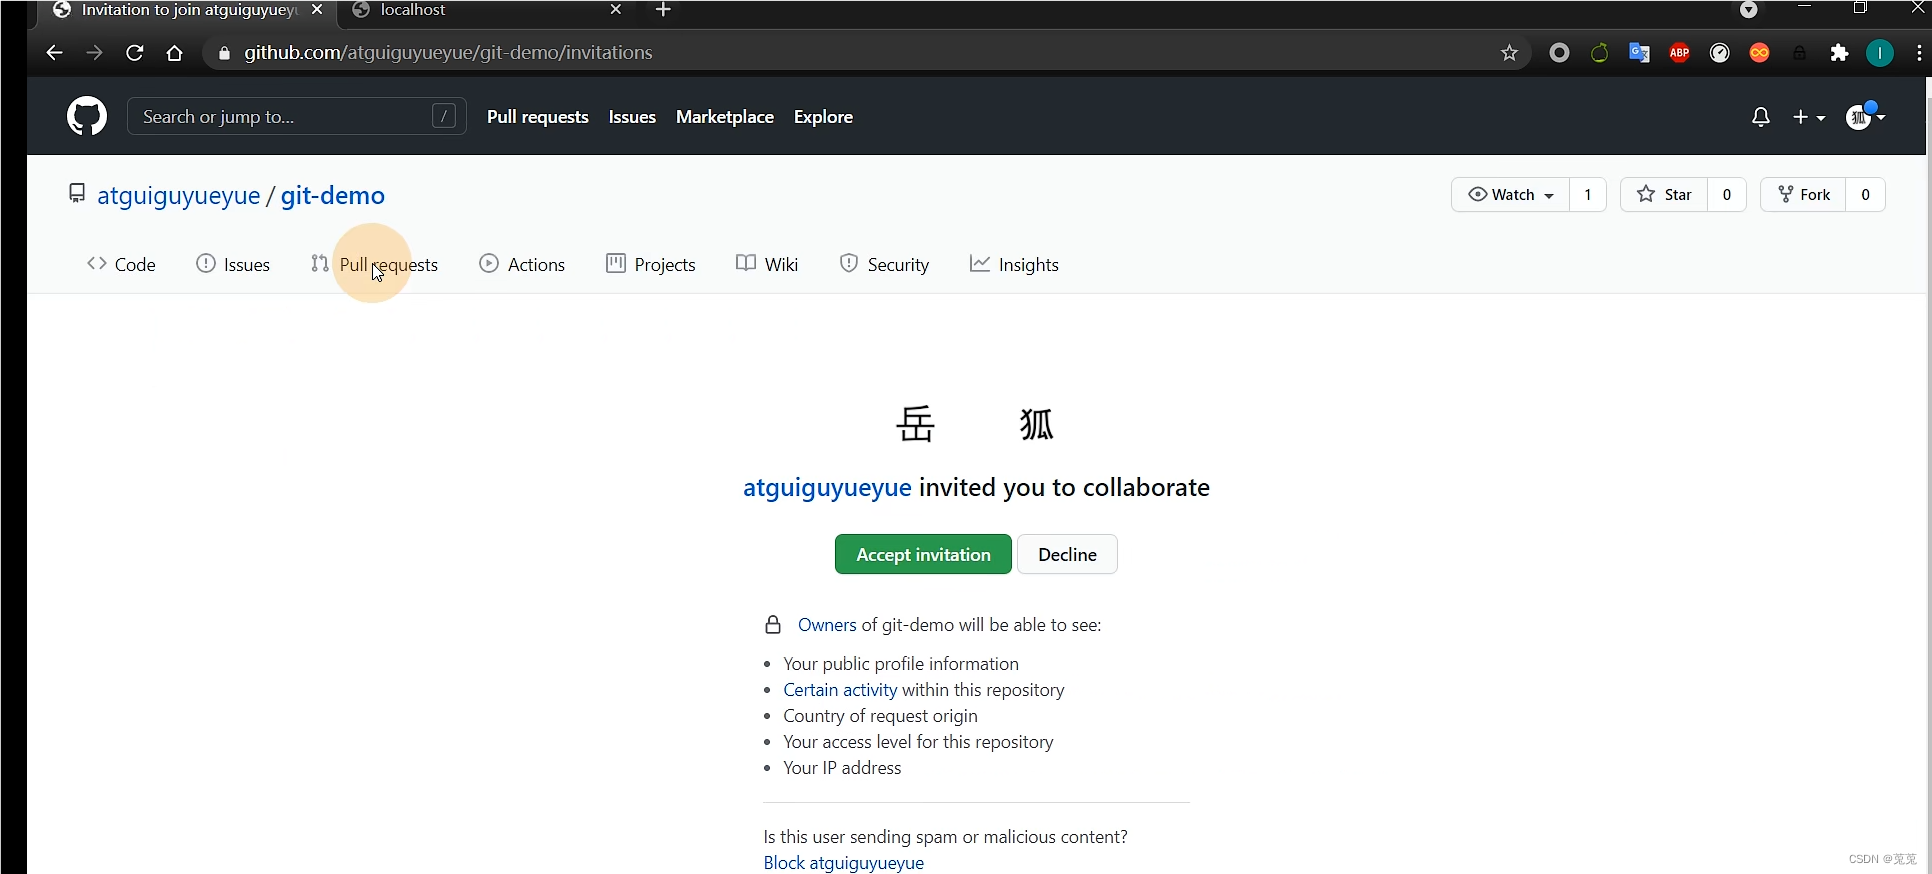1932x874 pixels.
Task: Click the star count 0
Action: tap(1727, 195)
